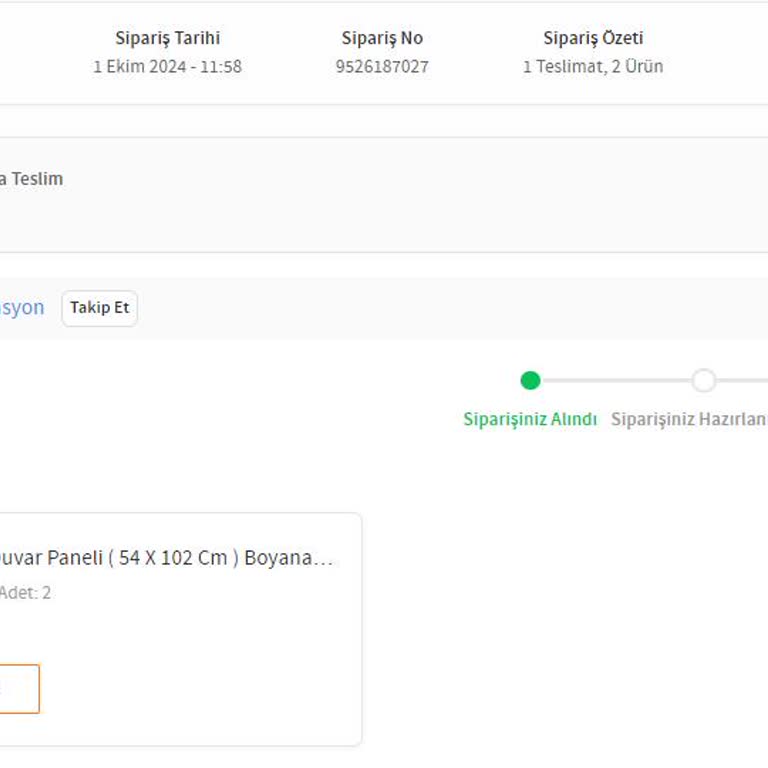Screen dimensions: 768x768
Task: Click the green Siparişiniz Alındı step dot
Action: (x=531, y=380)
